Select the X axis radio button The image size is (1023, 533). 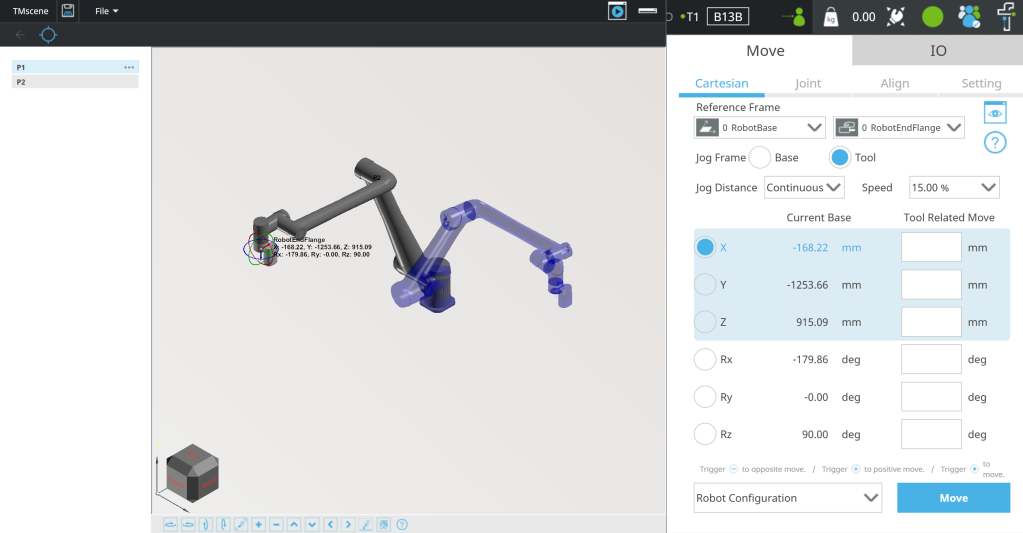click(705, 247)
